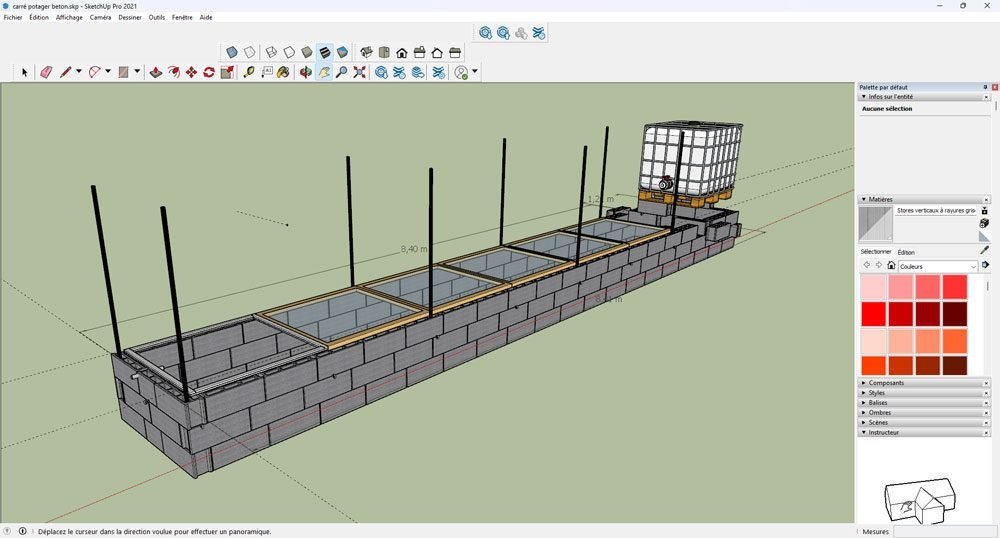Switch to the Back view icon
Image resolution: width=1000 pixels, height=538 pixels.
click(438, 52)
